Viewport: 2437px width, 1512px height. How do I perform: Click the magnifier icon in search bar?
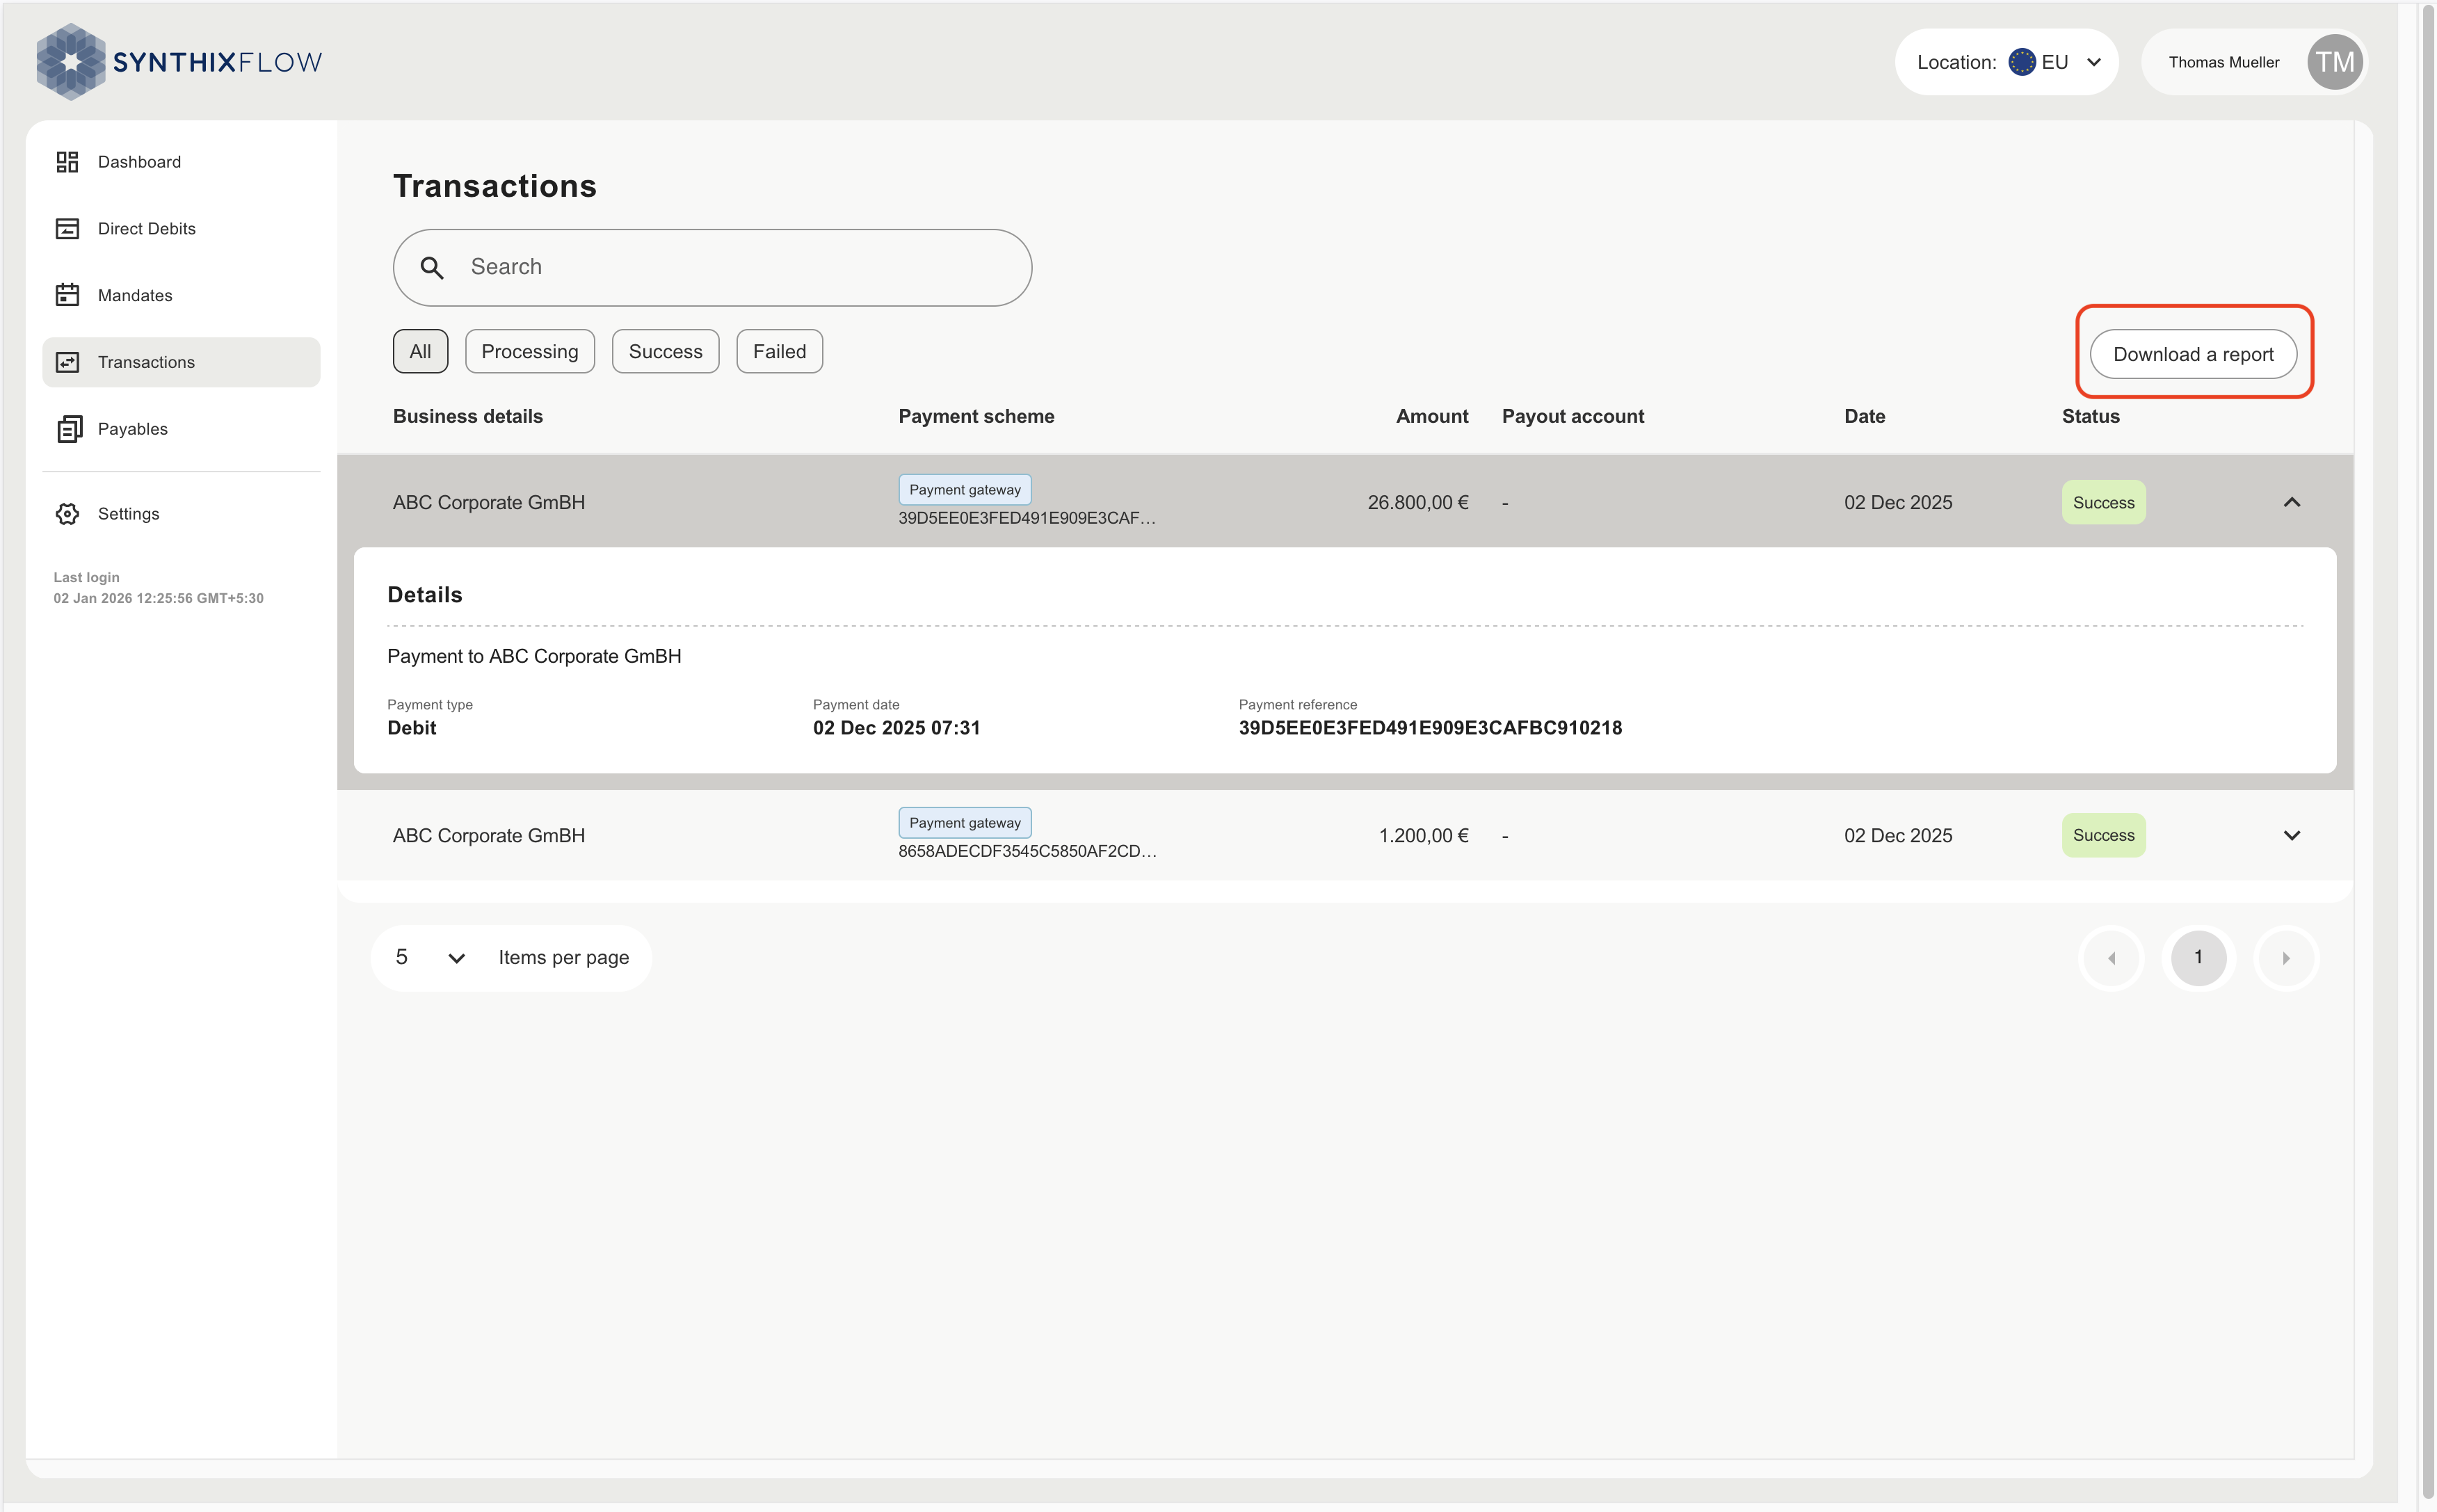(432, 267)
